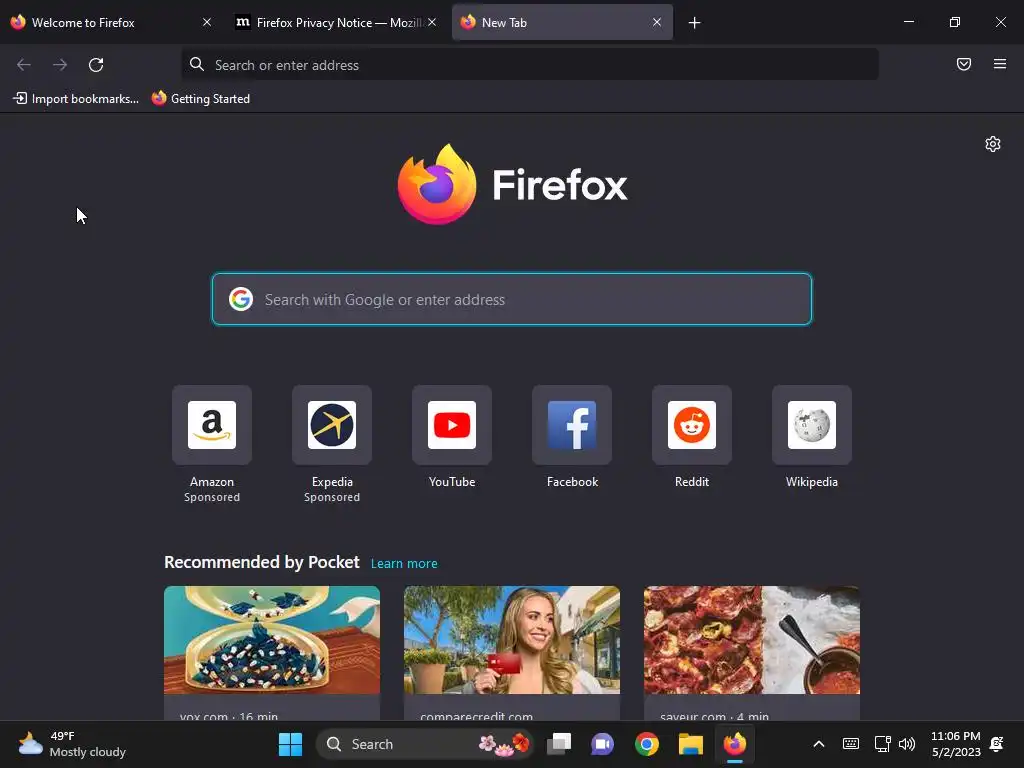Focus the top address bar
The height and width of the screenshot is (768, 1024).
pos(530,65)
